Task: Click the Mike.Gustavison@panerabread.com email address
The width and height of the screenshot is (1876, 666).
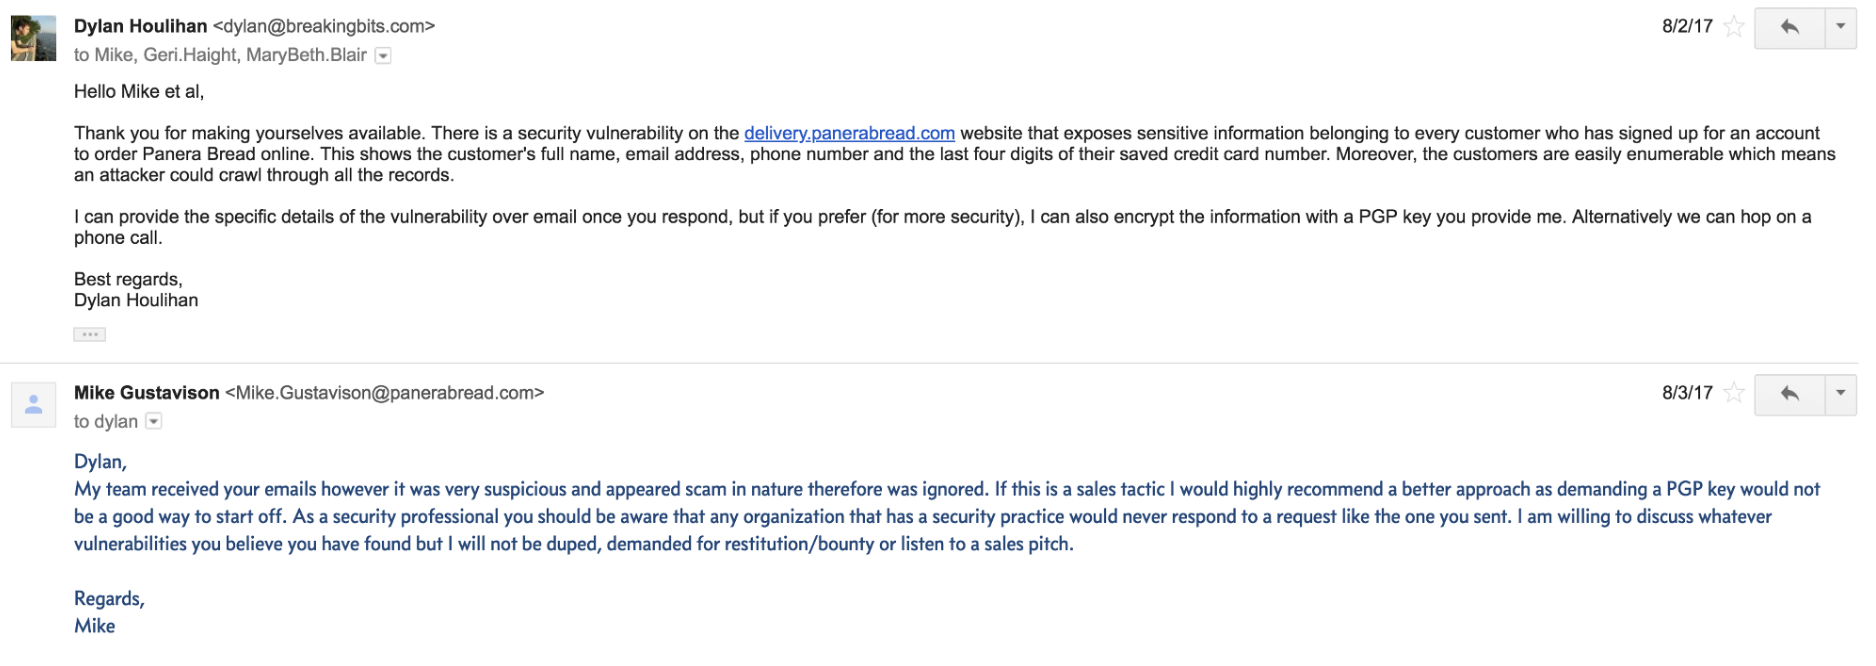Action: pyautogui.click(x=385, y=393)
